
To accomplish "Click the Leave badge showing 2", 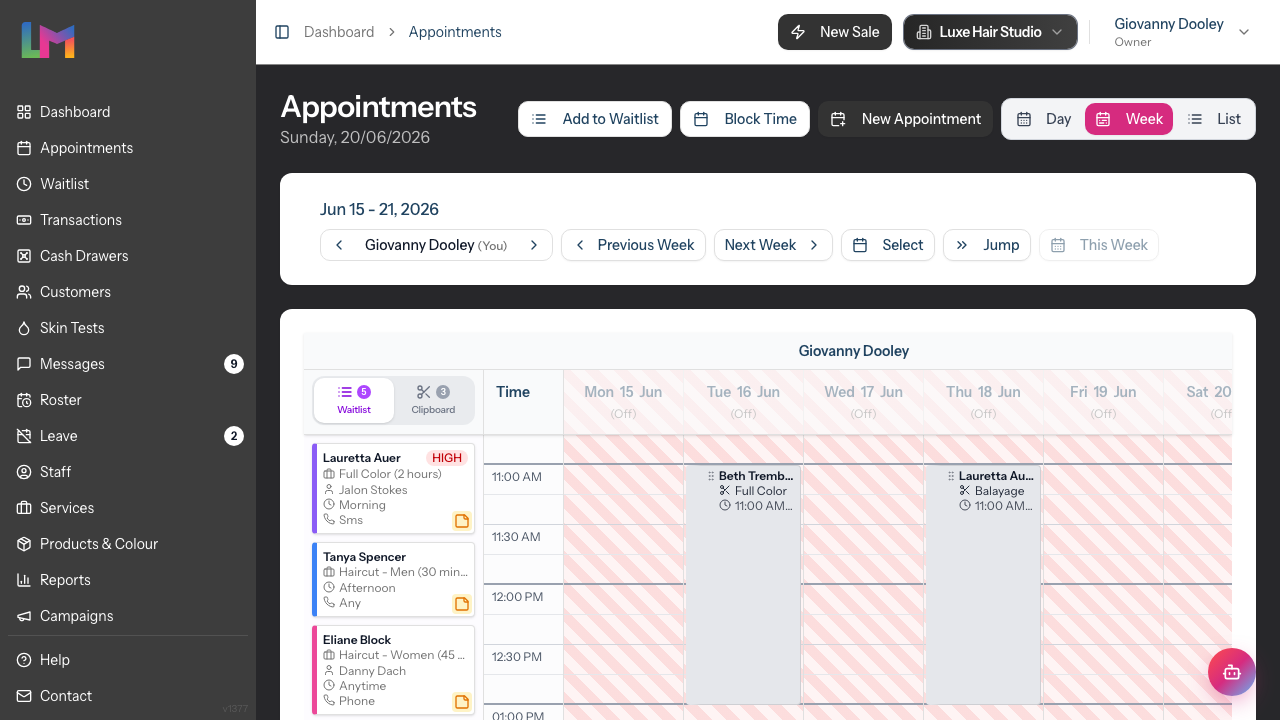I will [234, 436].
